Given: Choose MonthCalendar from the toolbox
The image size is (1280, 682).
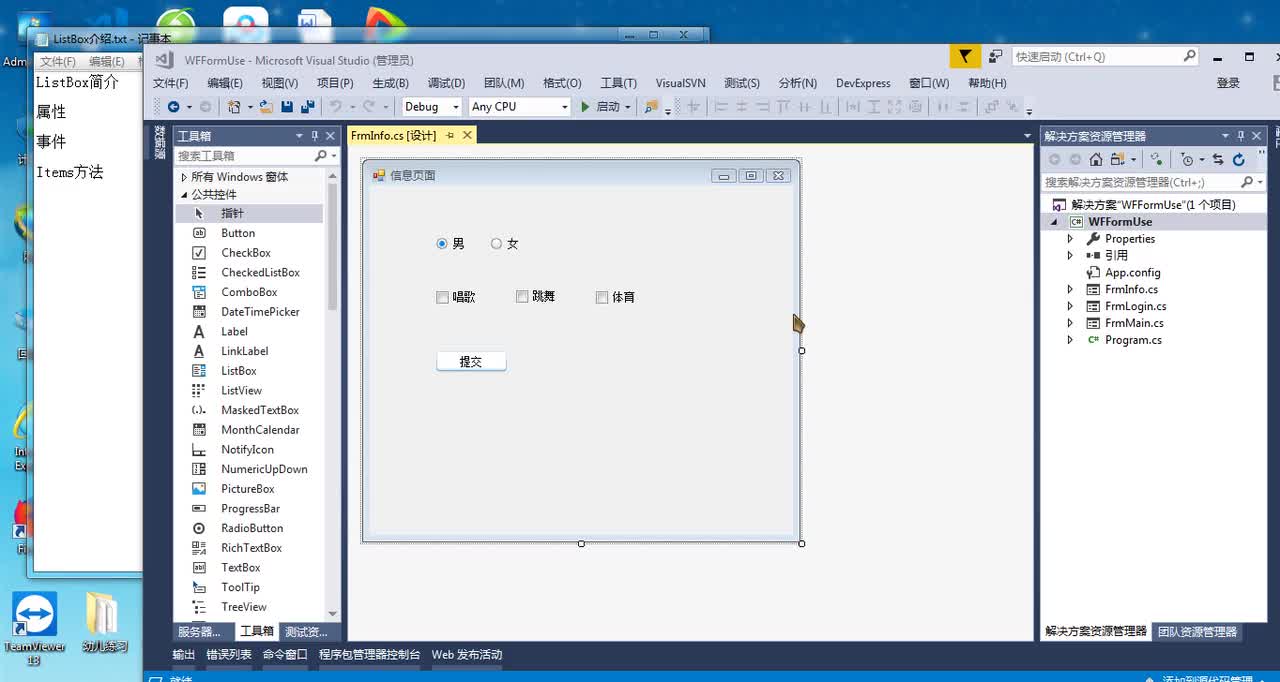Looking at the screenshot, I should tap(260, 430).
